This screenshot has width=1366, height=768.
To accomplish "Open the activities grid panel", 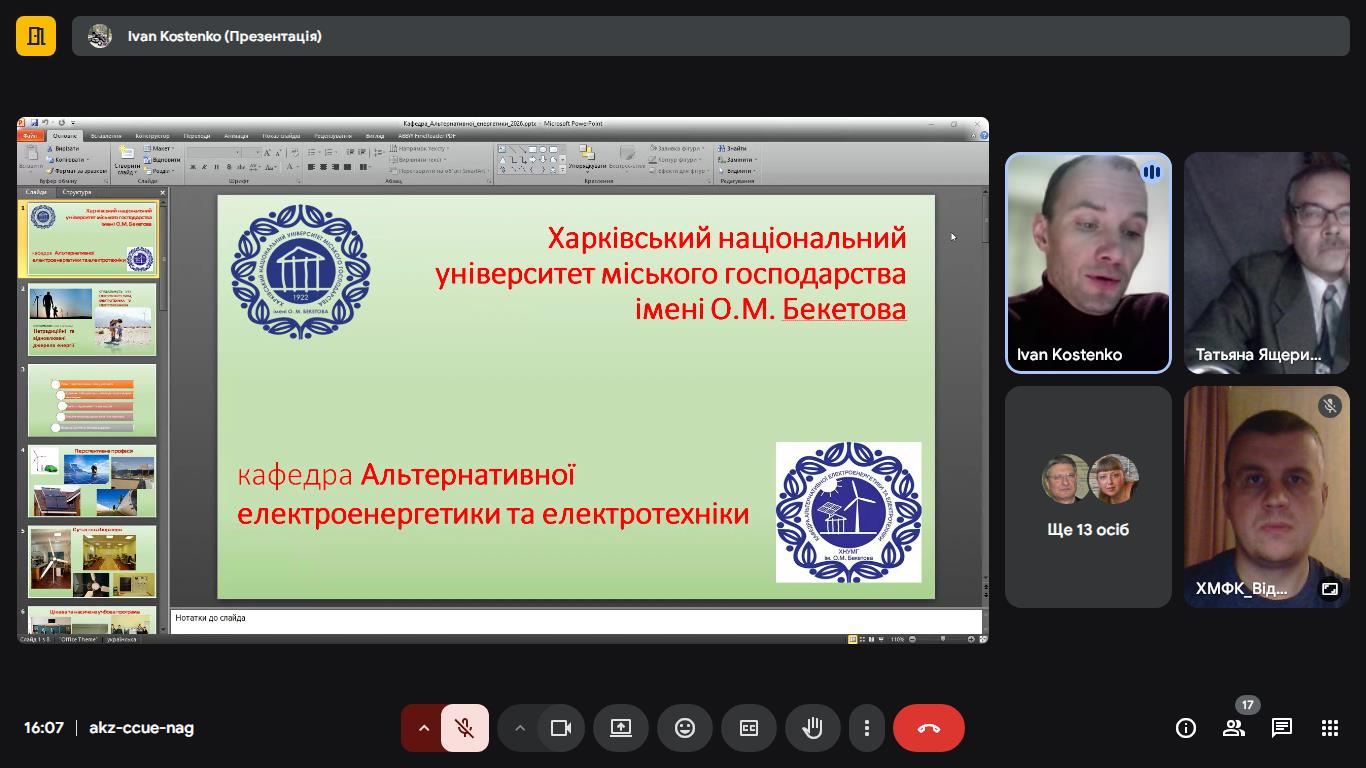I will [1330, 728].
